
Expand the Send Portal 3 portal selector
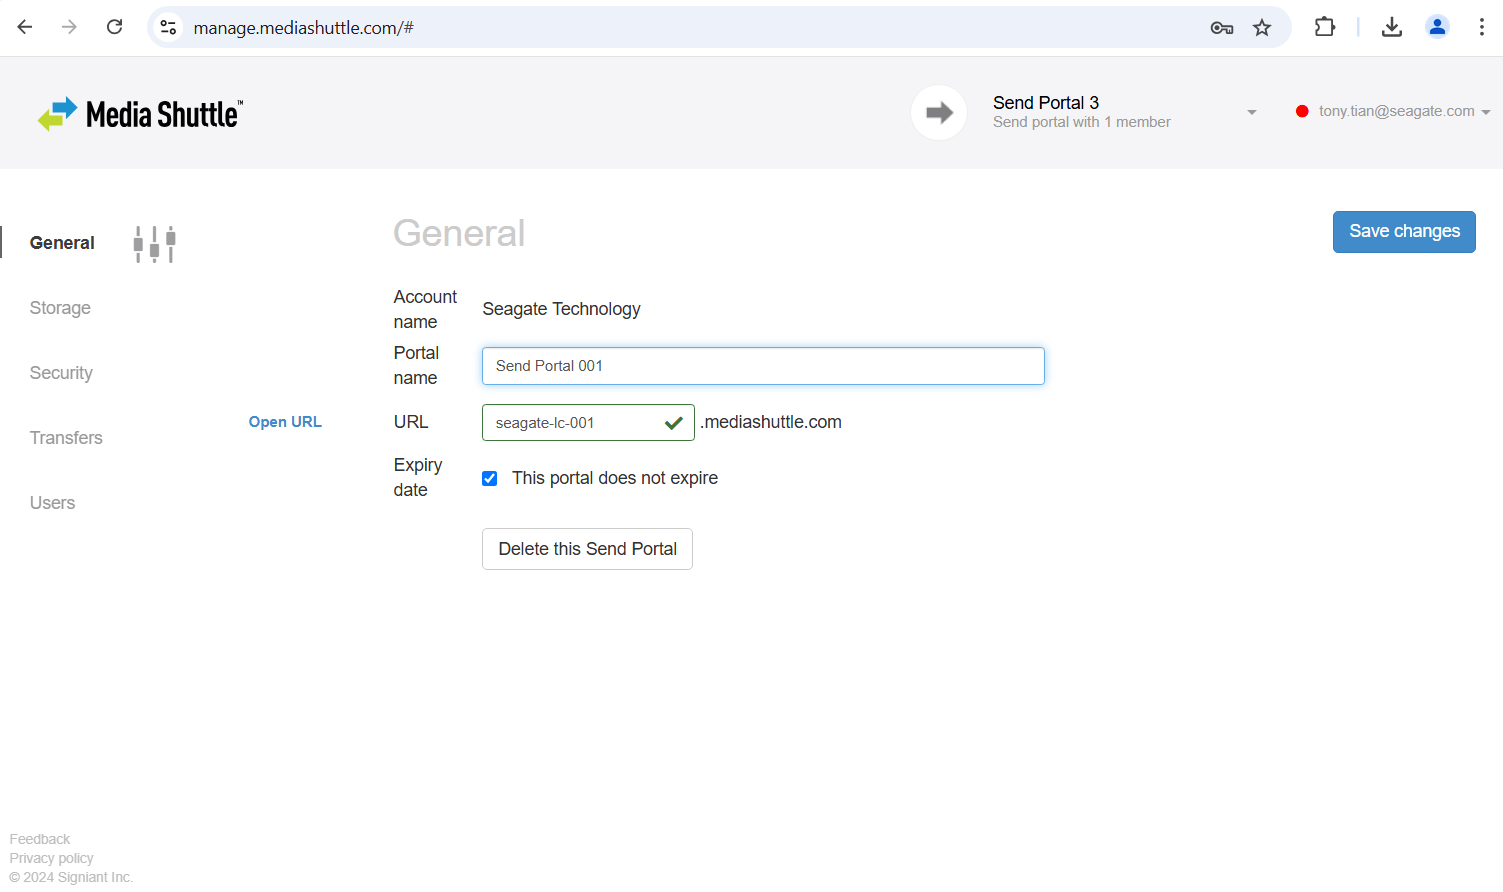click(1251, 112)
